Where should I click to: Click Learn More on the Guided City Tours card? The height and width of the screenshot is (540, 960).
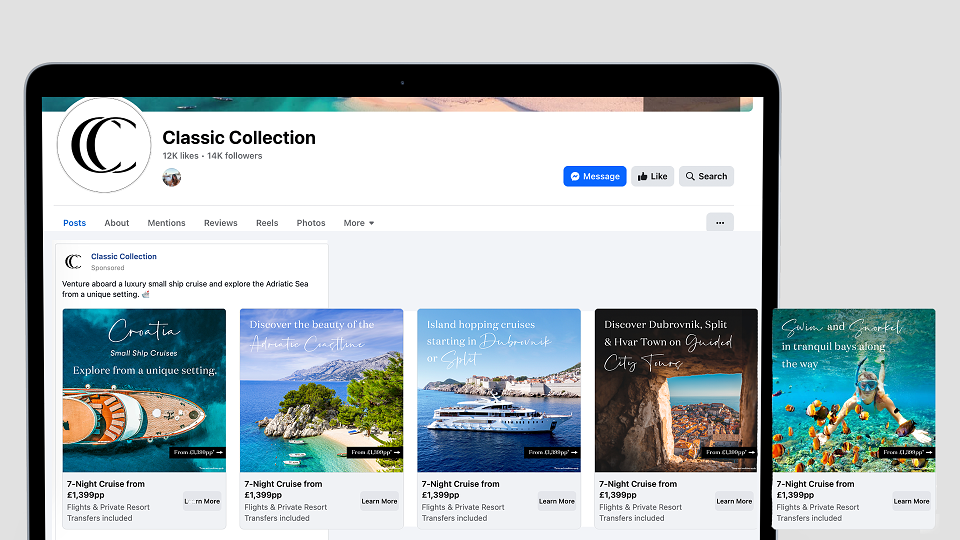734,501
